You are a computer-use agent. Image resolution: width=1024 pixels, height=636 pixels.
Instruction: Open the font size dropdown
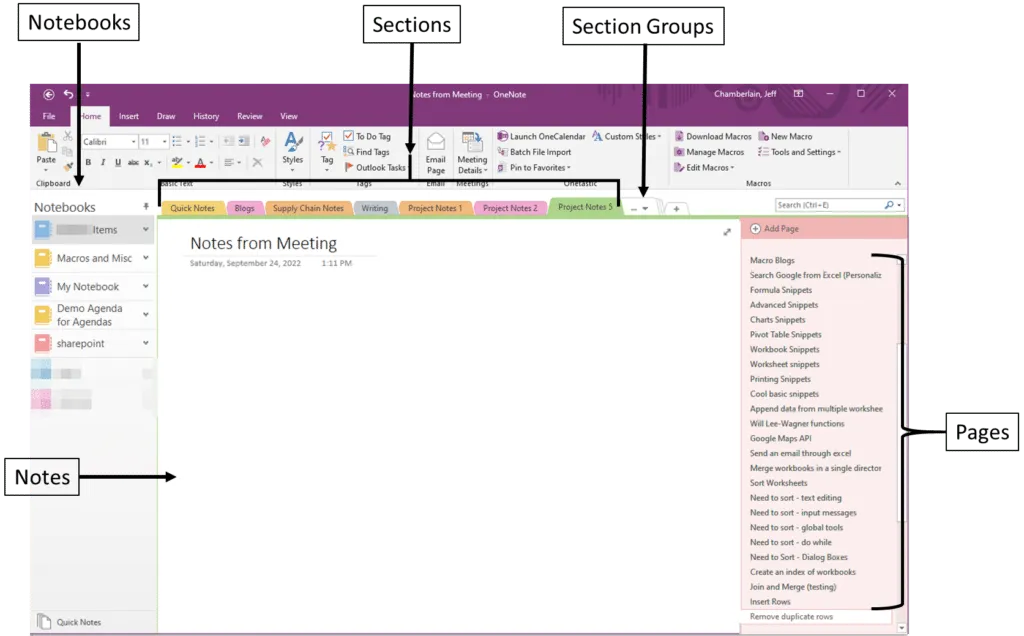(165, 142)
